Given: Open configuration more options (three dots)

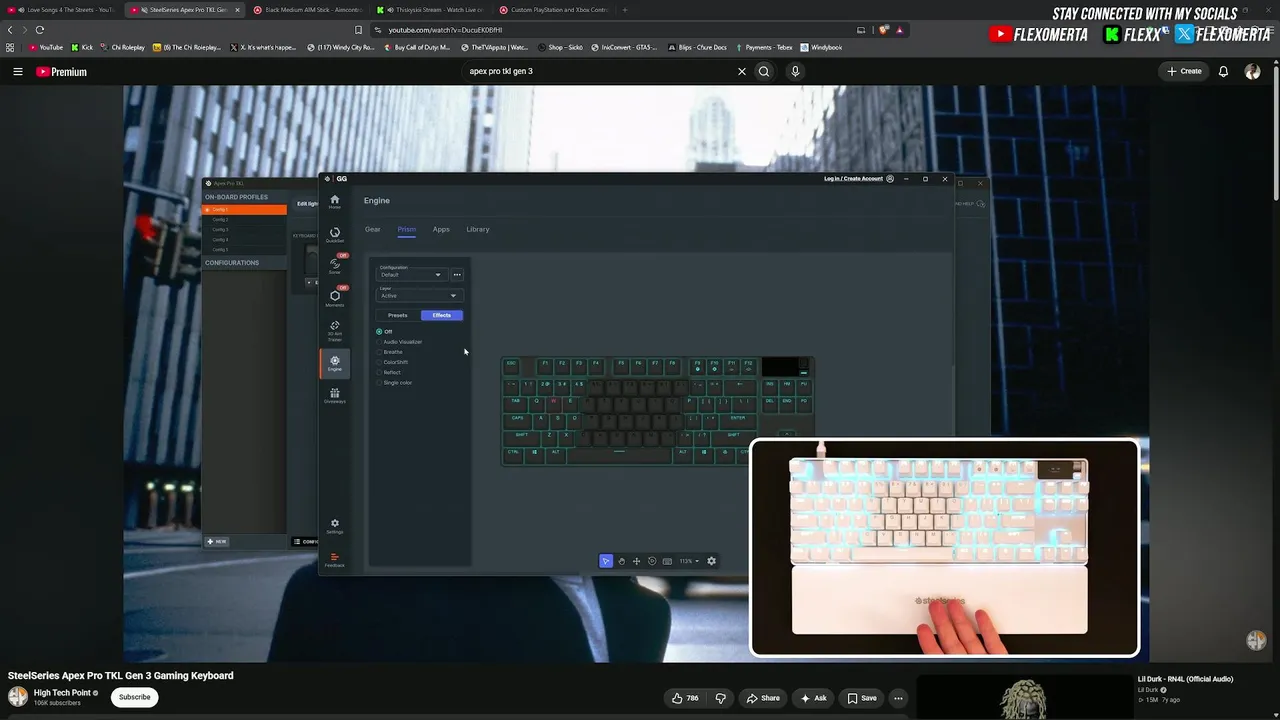Looking at the screenshot, I should point(457,275).
